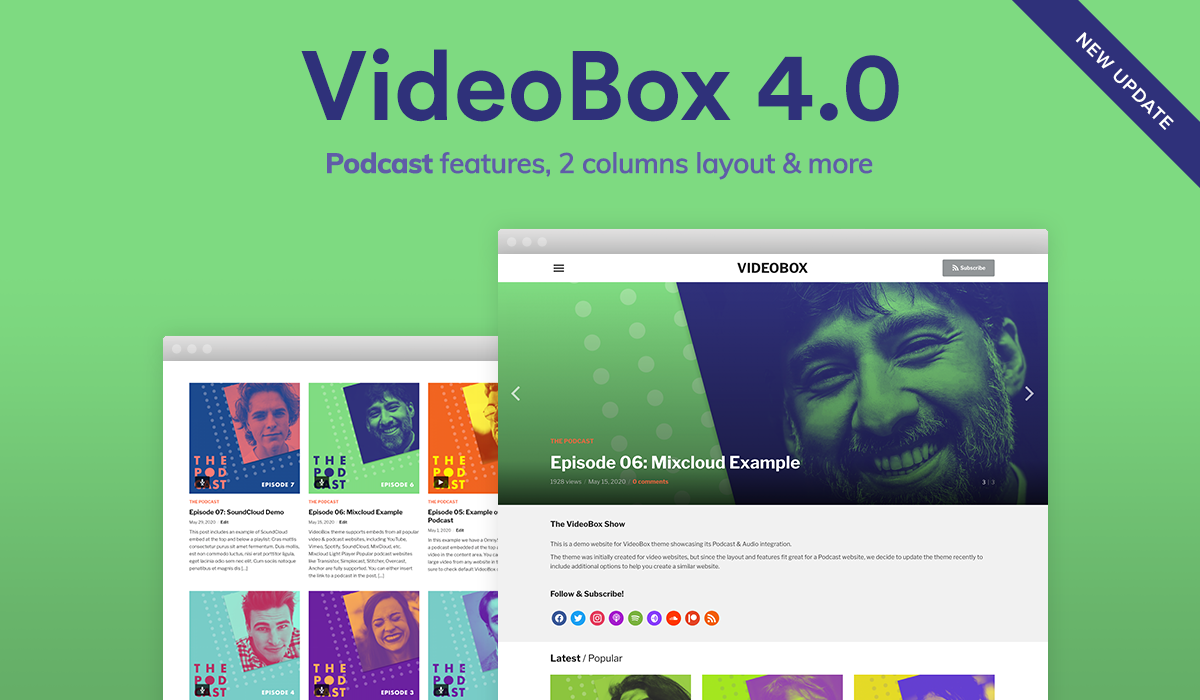
Task: Go to previous slide with left arrow
Action: pyautogui.click(x=516, y=394)
